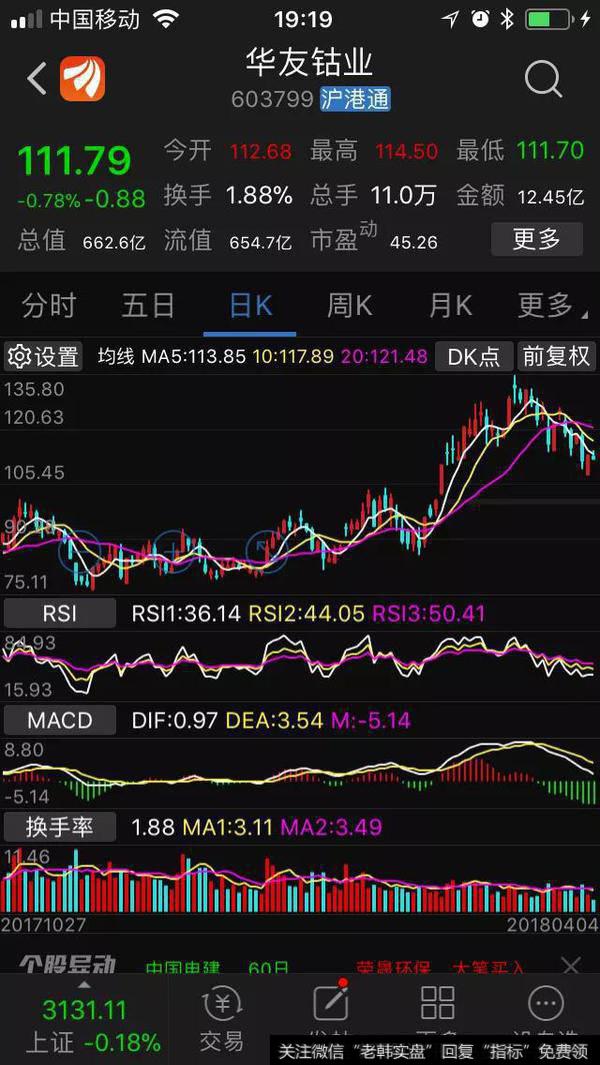The width and height of the screenshot is (600, 1065).
Task: Switch to the 周K tab
Action: pyautogui.click(x=350, y=306)
